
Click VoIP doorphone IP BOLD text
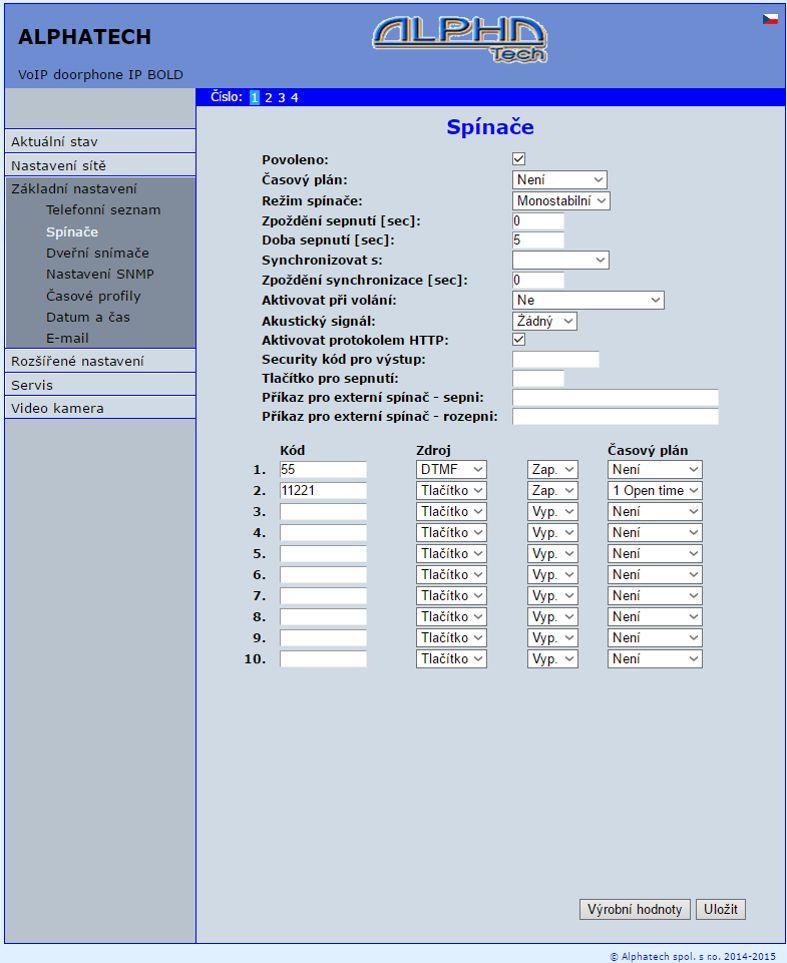pyautogui.click(x=101, y=75)
